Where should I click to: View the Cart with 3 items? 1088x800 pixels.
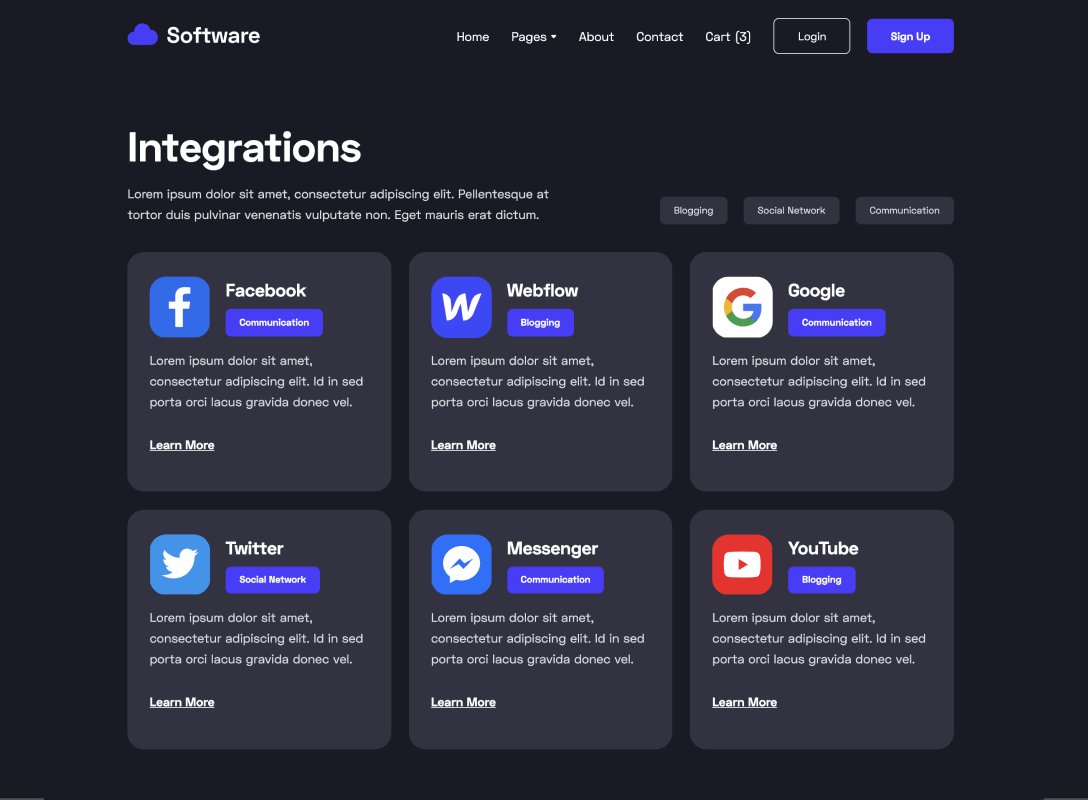(727, 36)
